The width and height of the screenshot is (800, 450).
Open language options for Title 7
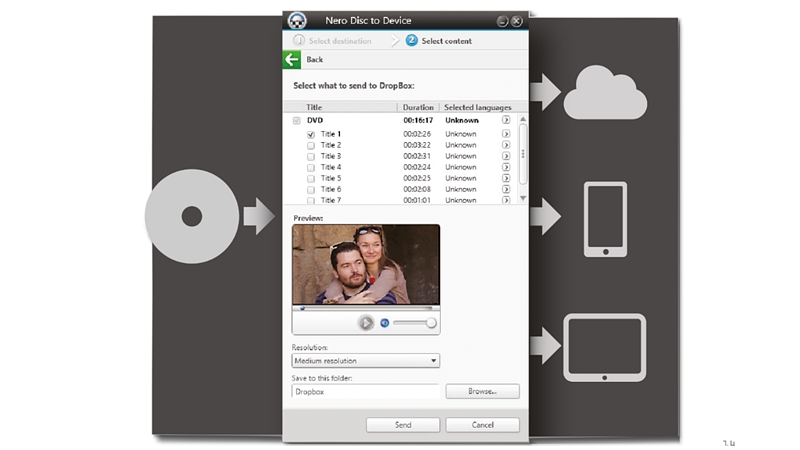pos(506,200)
